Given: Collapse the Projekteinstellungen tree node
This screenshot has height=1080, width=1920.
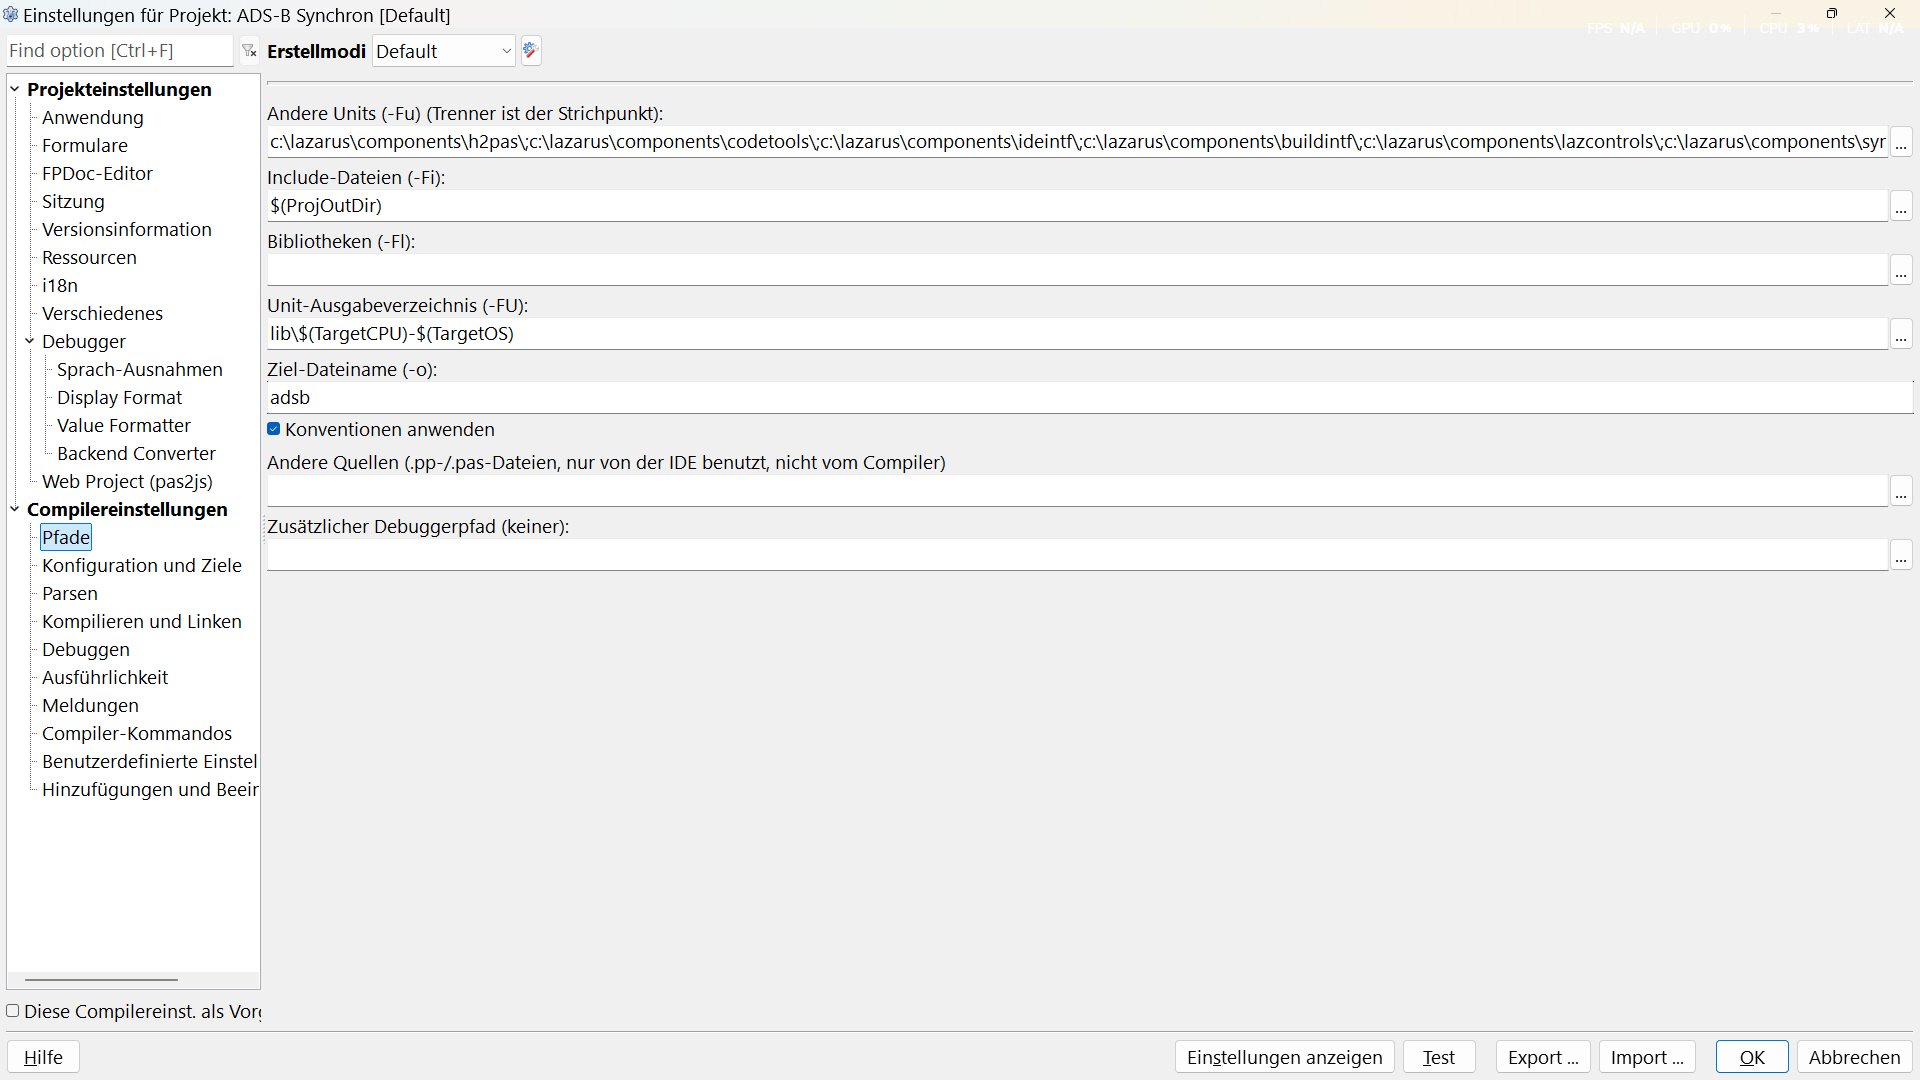Looking at the screenshot, I should 15,89.
